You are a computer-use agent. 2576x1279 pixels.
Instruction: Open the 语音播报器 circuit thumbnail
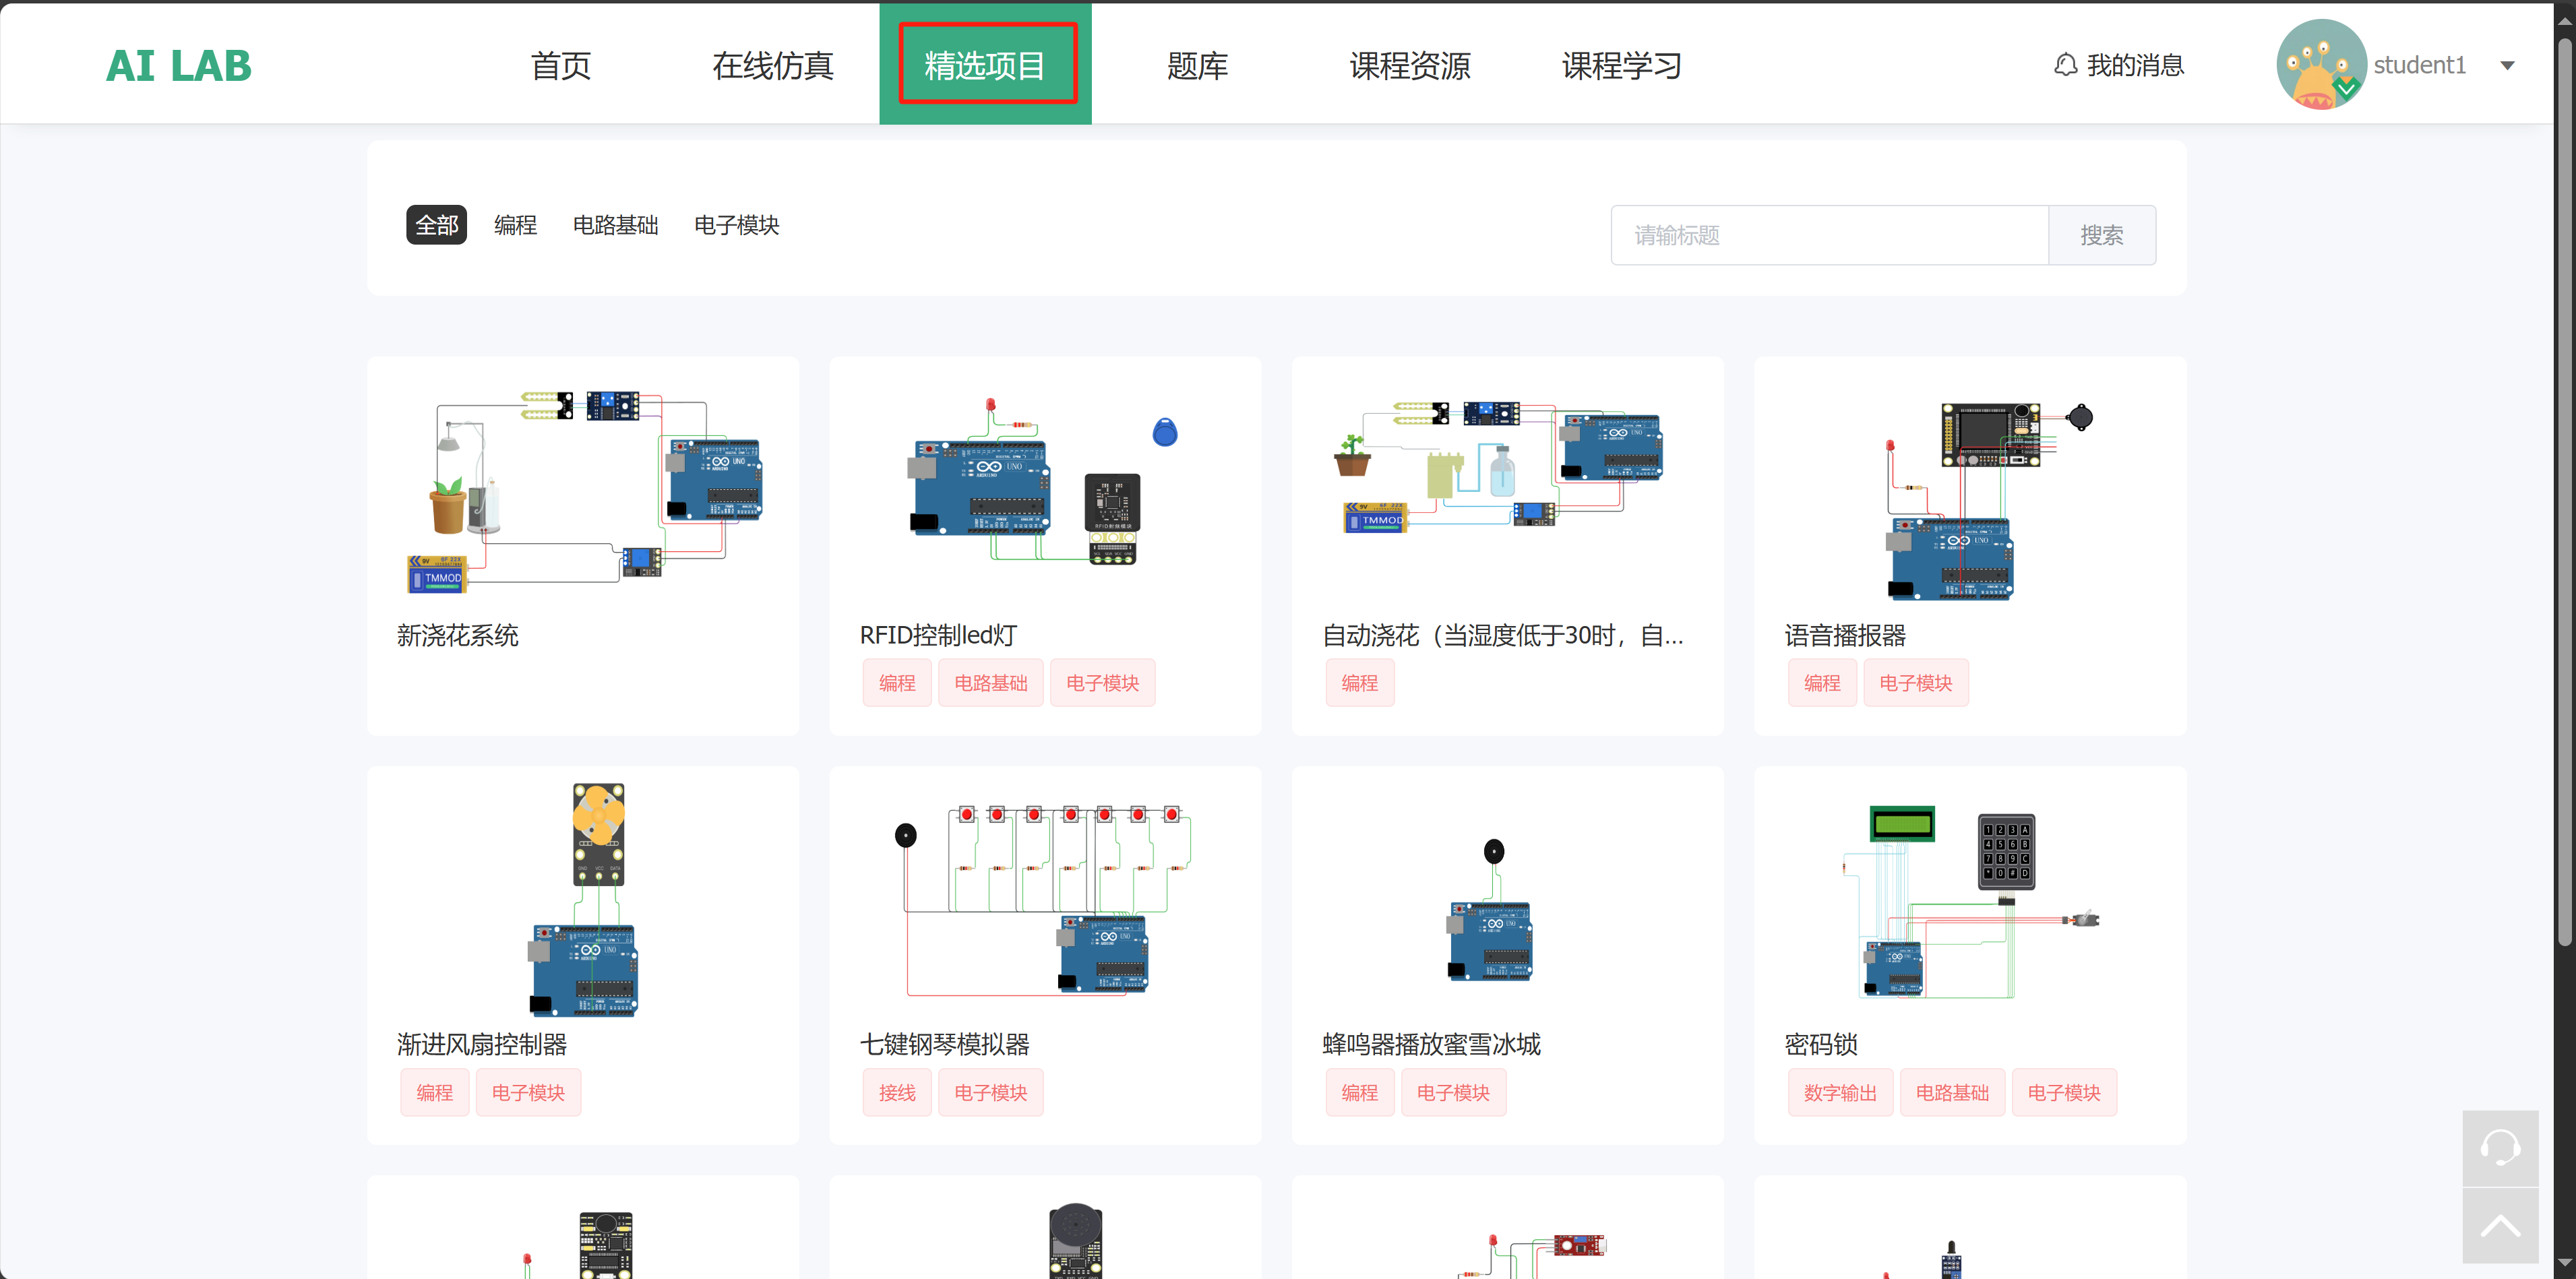pyautogui.click(x=1969, y=499)
